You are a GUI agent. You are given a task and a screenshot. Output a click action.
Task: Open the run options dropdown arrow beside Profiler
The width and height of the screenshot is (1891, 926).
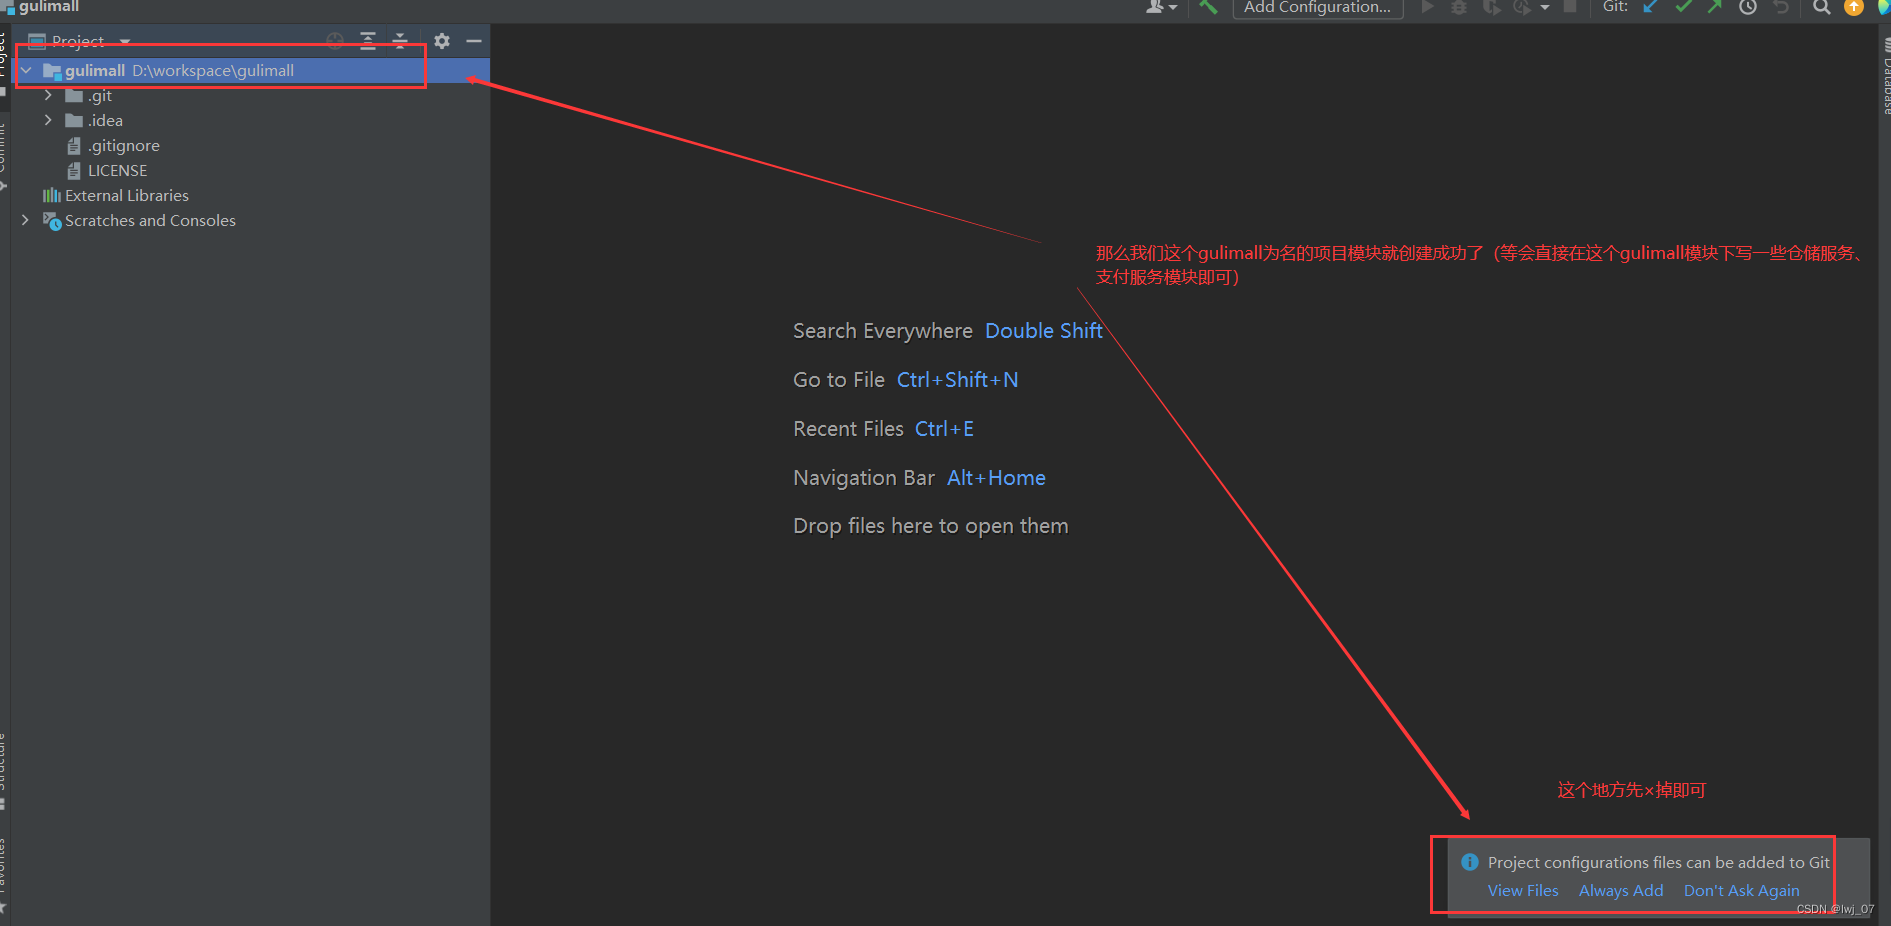(x=1545, y=7)
